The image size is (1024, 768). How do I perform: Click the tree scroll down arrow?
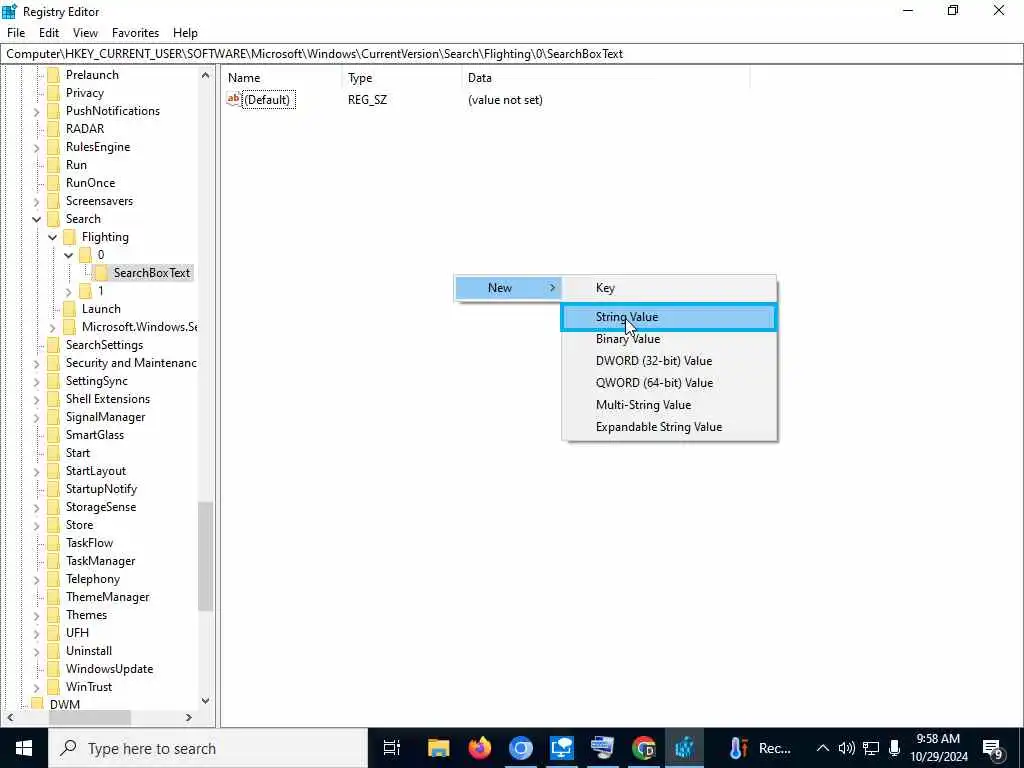click(x=206, y=701)
